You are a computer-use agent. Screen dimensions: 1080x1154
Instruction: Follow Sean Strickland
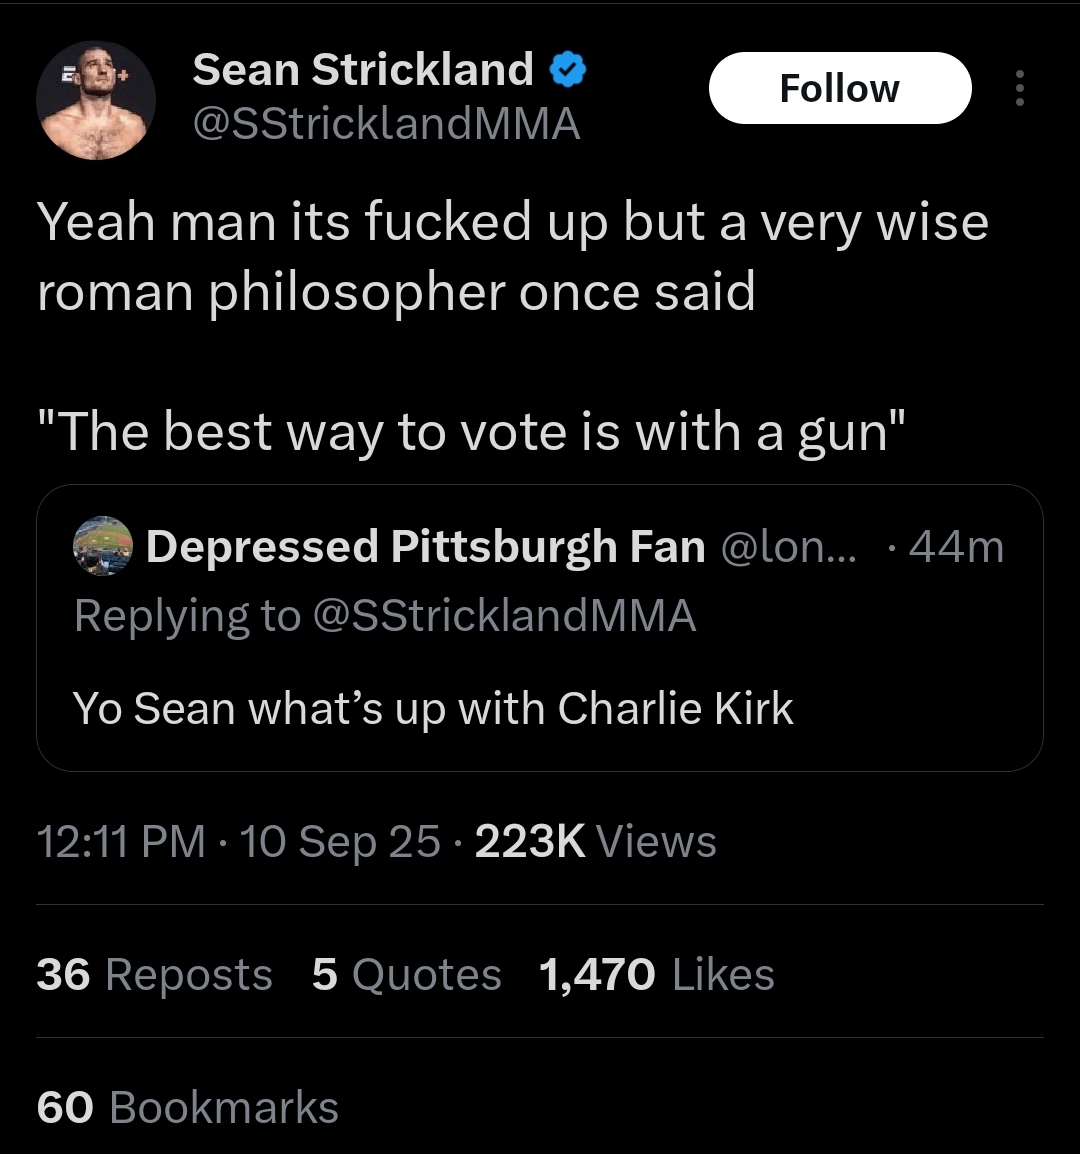[840, 88]
